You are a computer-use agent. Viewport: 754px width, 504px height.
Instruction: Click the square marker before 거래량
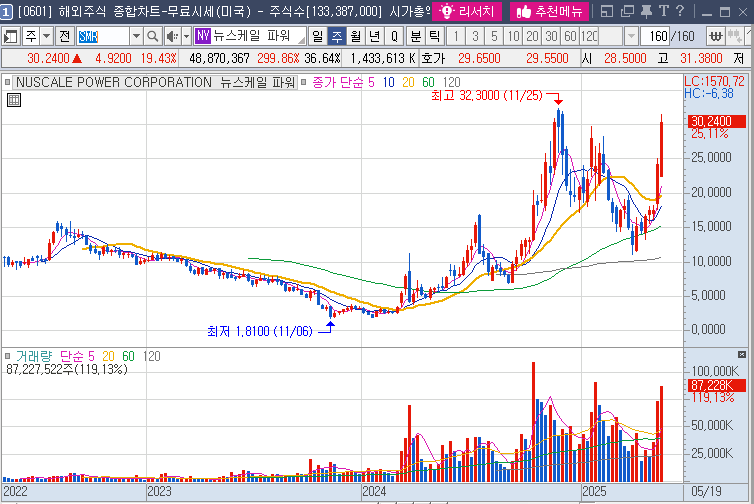pyautogui.click(x=7, y=356)
